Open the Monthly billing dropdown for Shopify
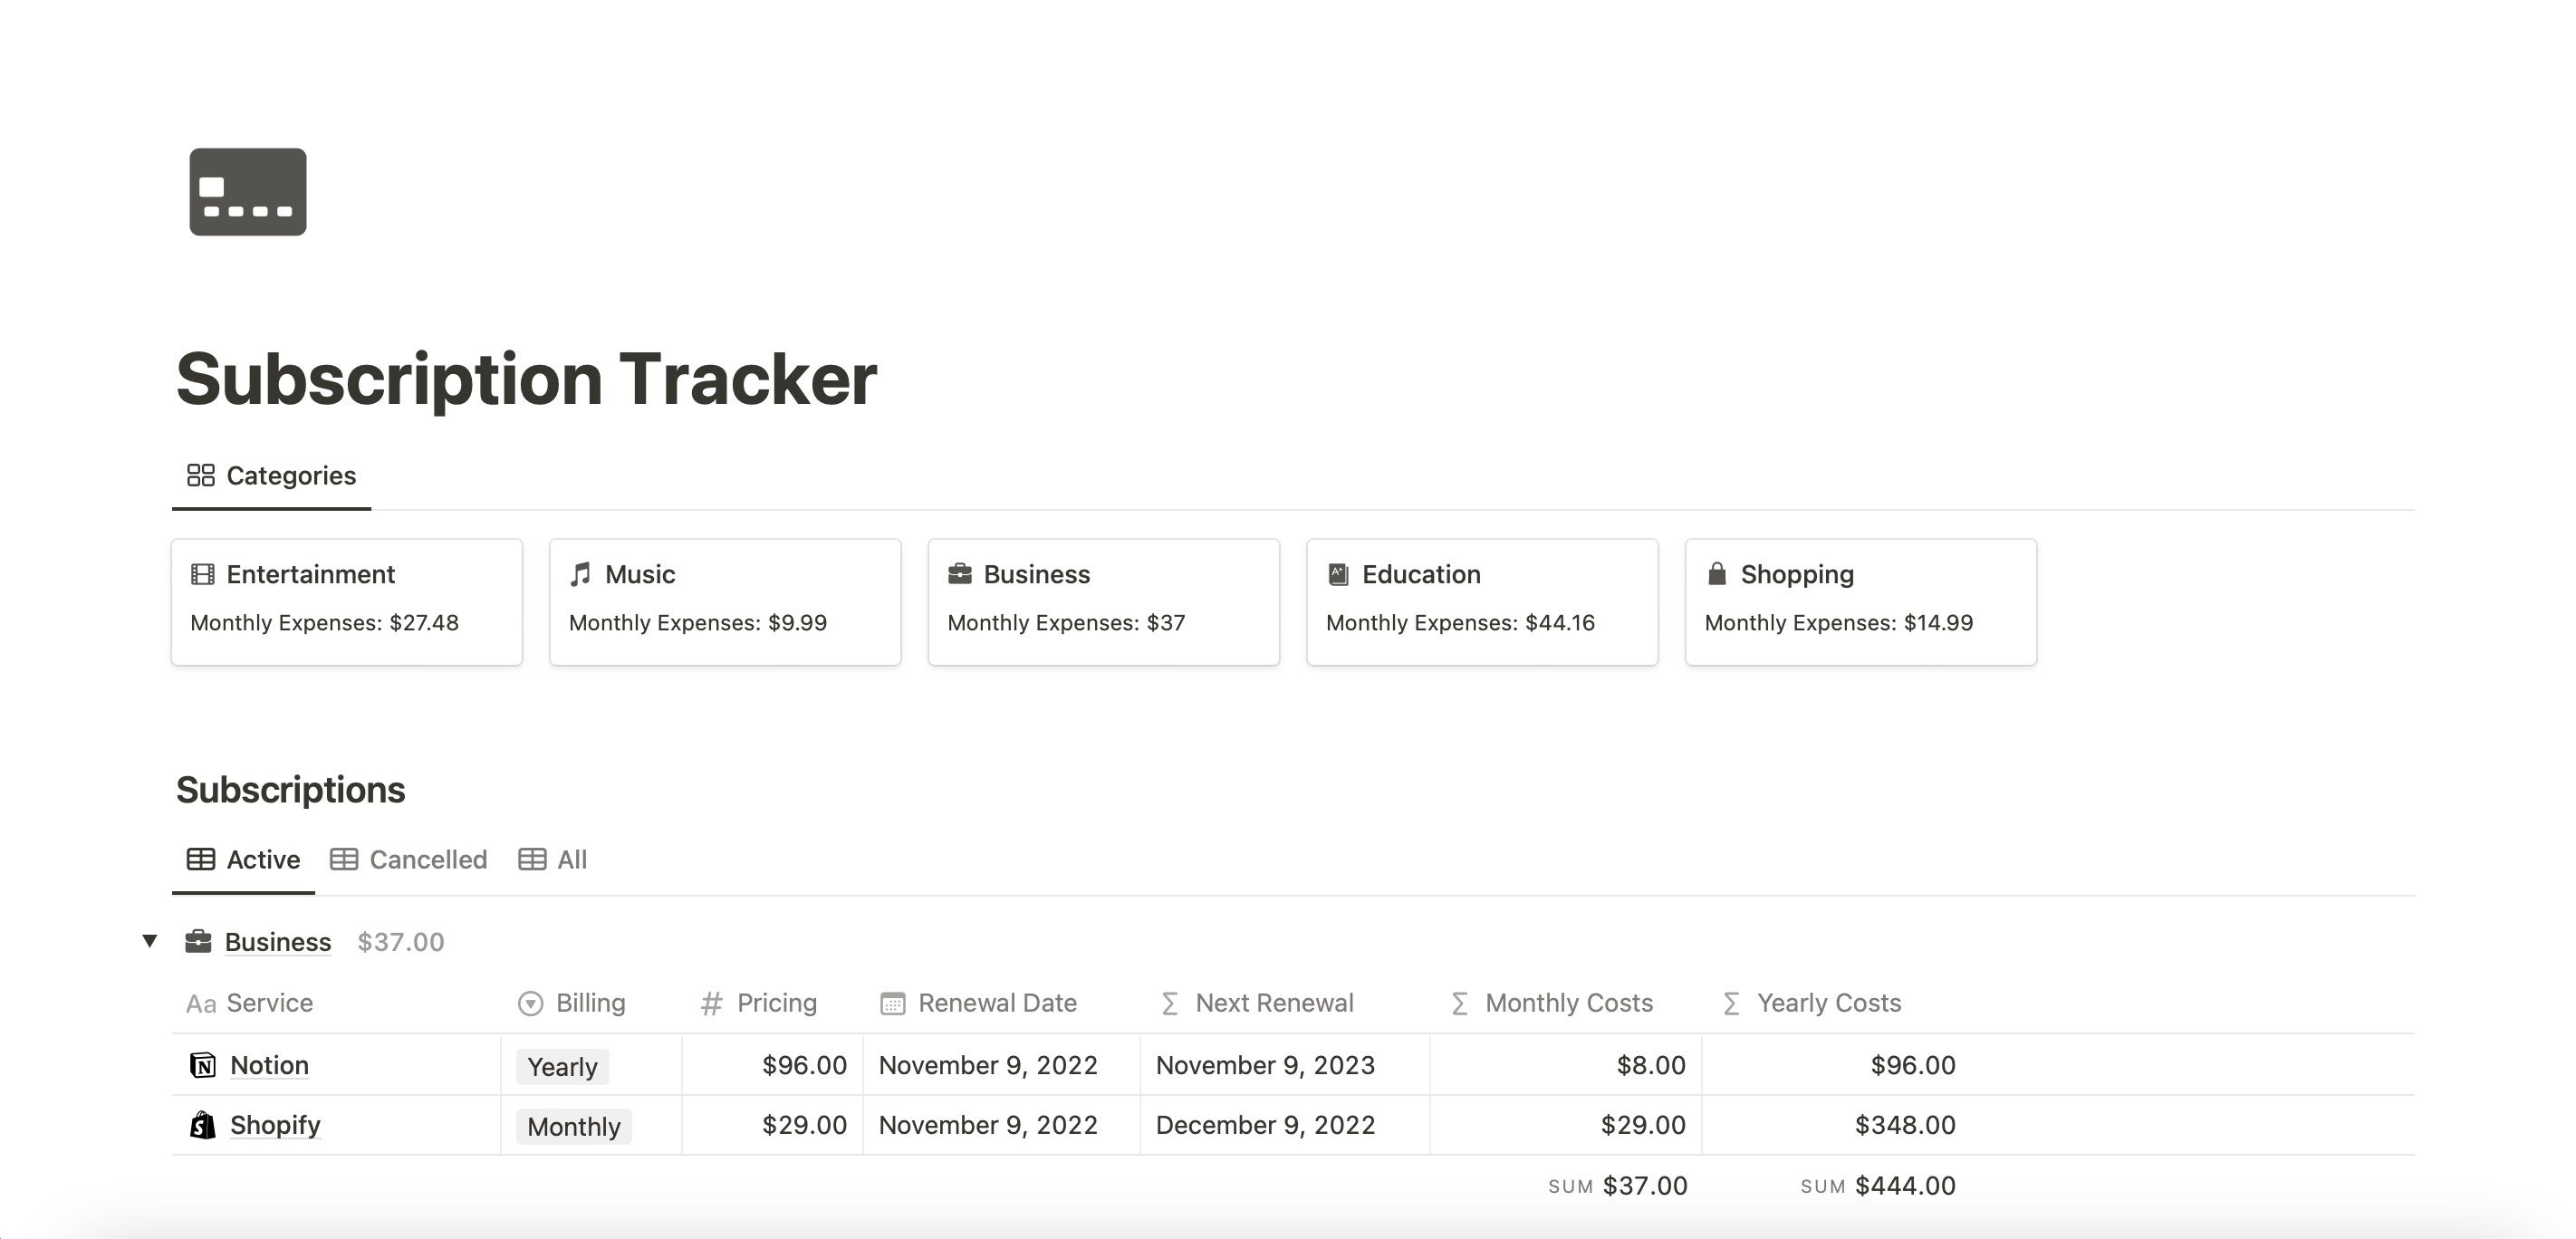2576x1239 pixels. tap(574, 1127)
